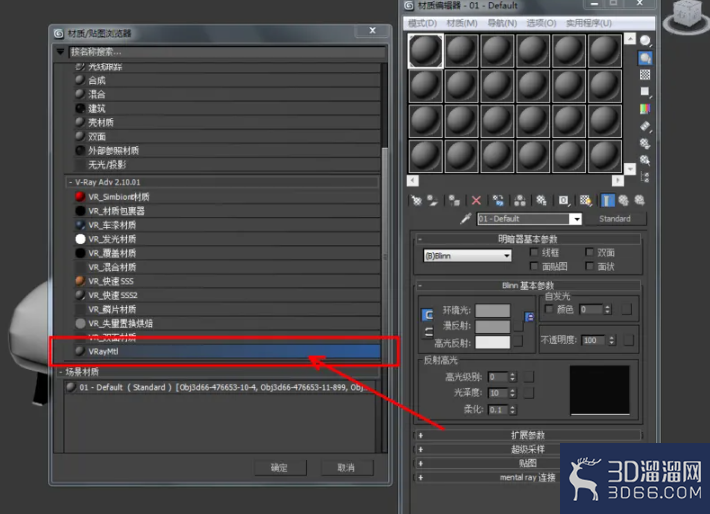This screenshot has height=514, width=710.
Task: Open 模式(D) menu
Action: point(422,23)
